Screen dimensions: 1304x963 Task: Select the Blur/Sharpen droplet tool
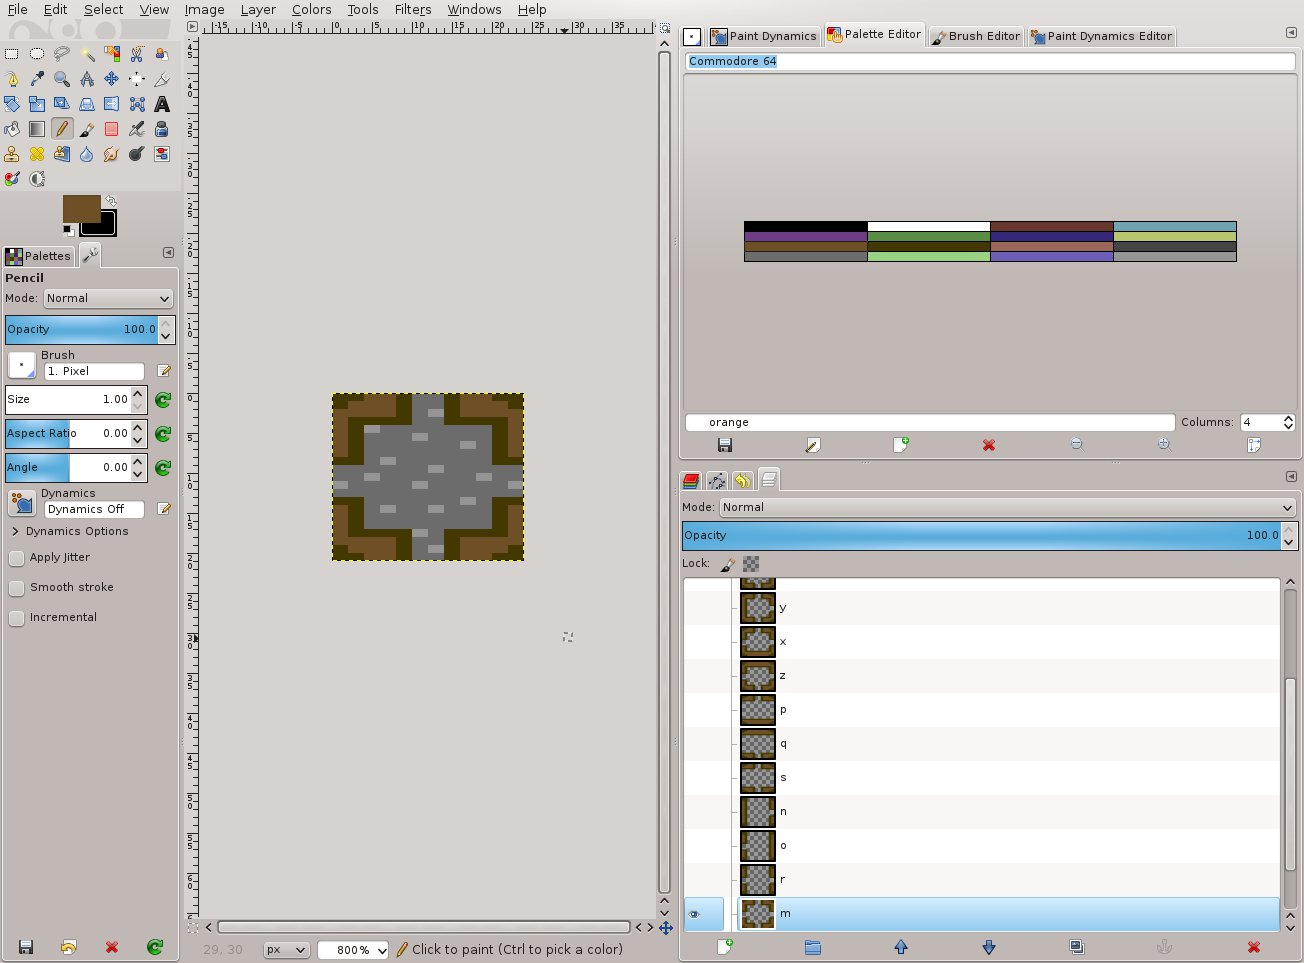click(x=87, y=154)
